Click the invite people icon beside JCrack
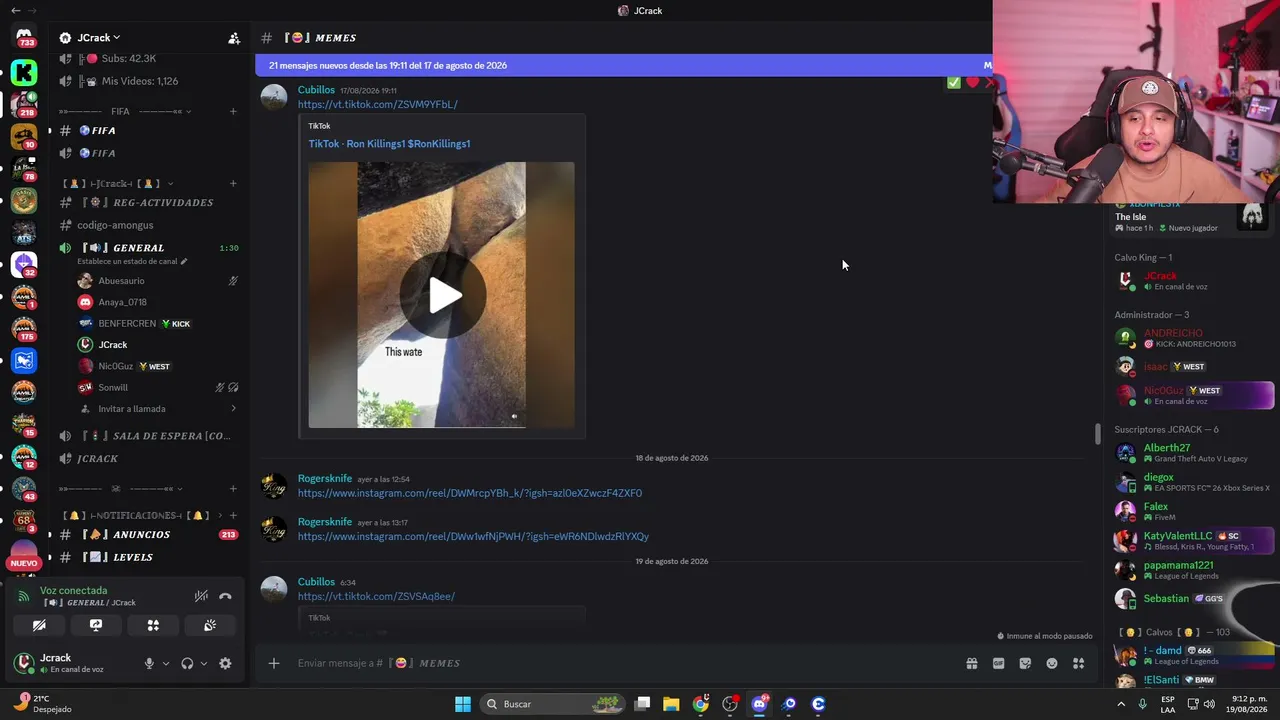 point(234,38)
